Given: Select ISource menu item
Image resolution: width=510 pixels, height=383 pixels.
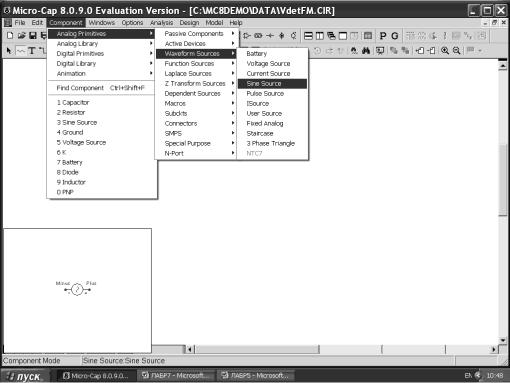Looking at the screenshot, I should [272, 104].
